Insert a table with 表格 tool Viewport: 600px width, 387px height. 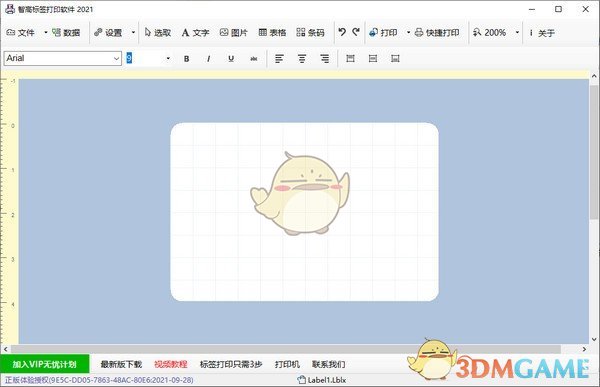(272, 33)
